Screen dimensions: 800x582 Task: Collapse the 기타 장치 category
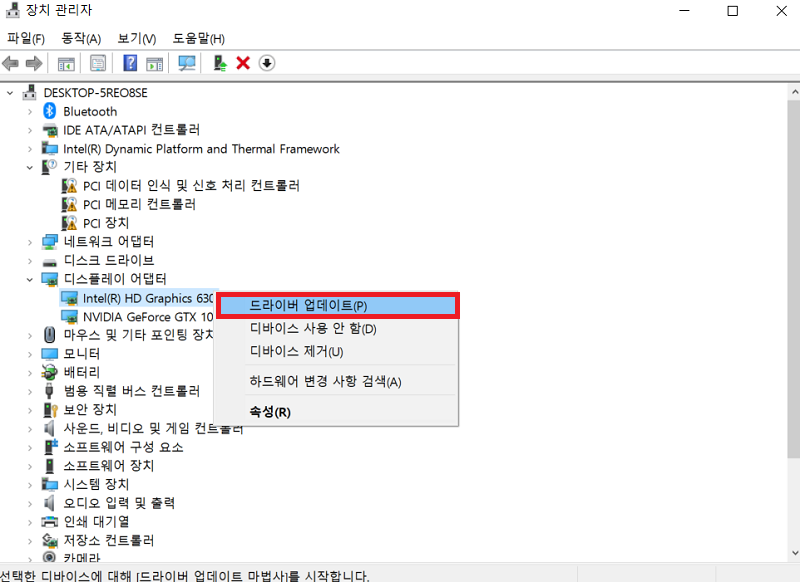coord(30,168)
